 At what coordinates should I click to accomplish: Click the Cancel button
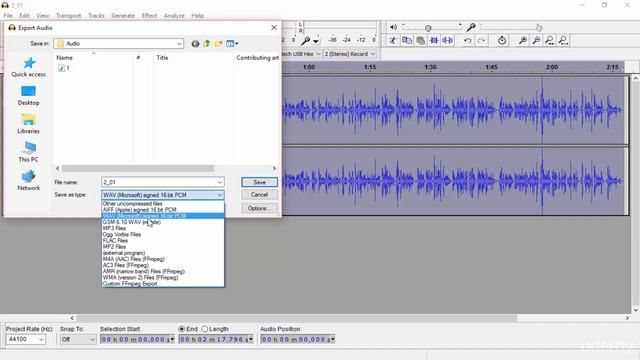point(259,195)
